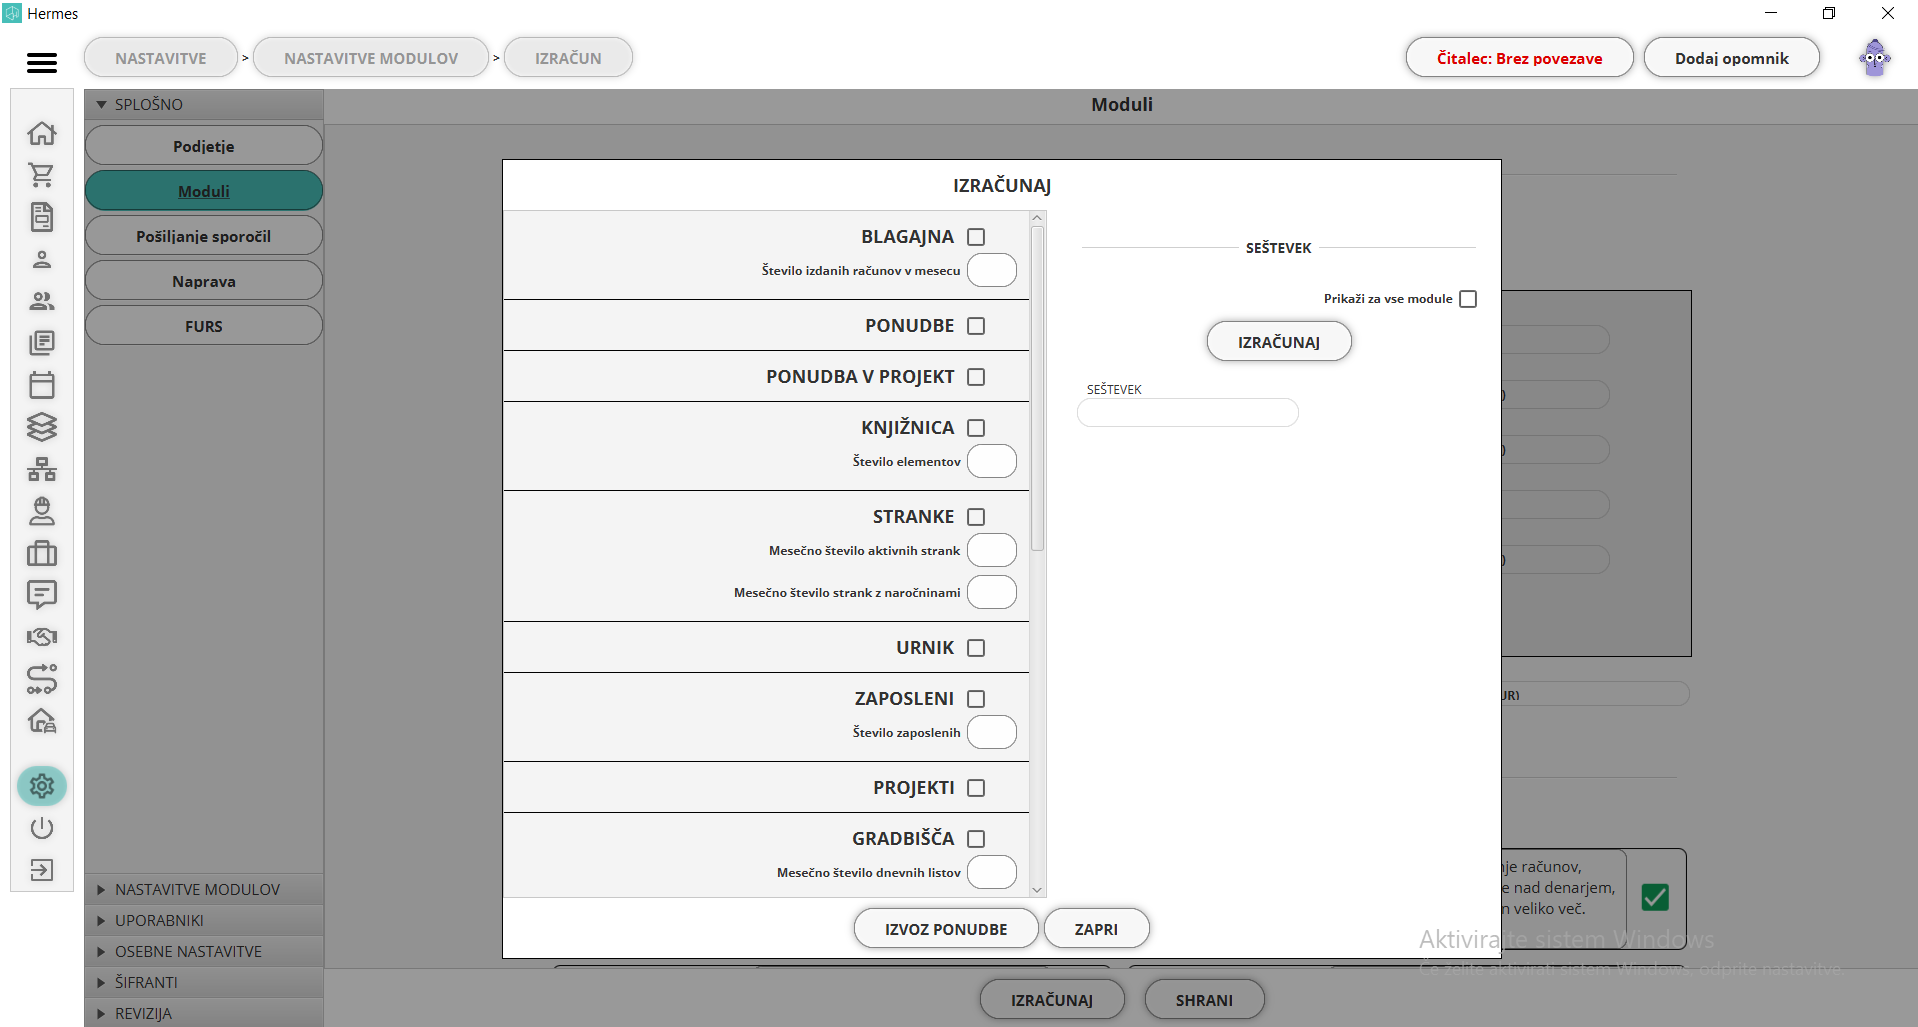Open the single person icon
This screenshot has height=1027, width=1918.
point(42,259)
